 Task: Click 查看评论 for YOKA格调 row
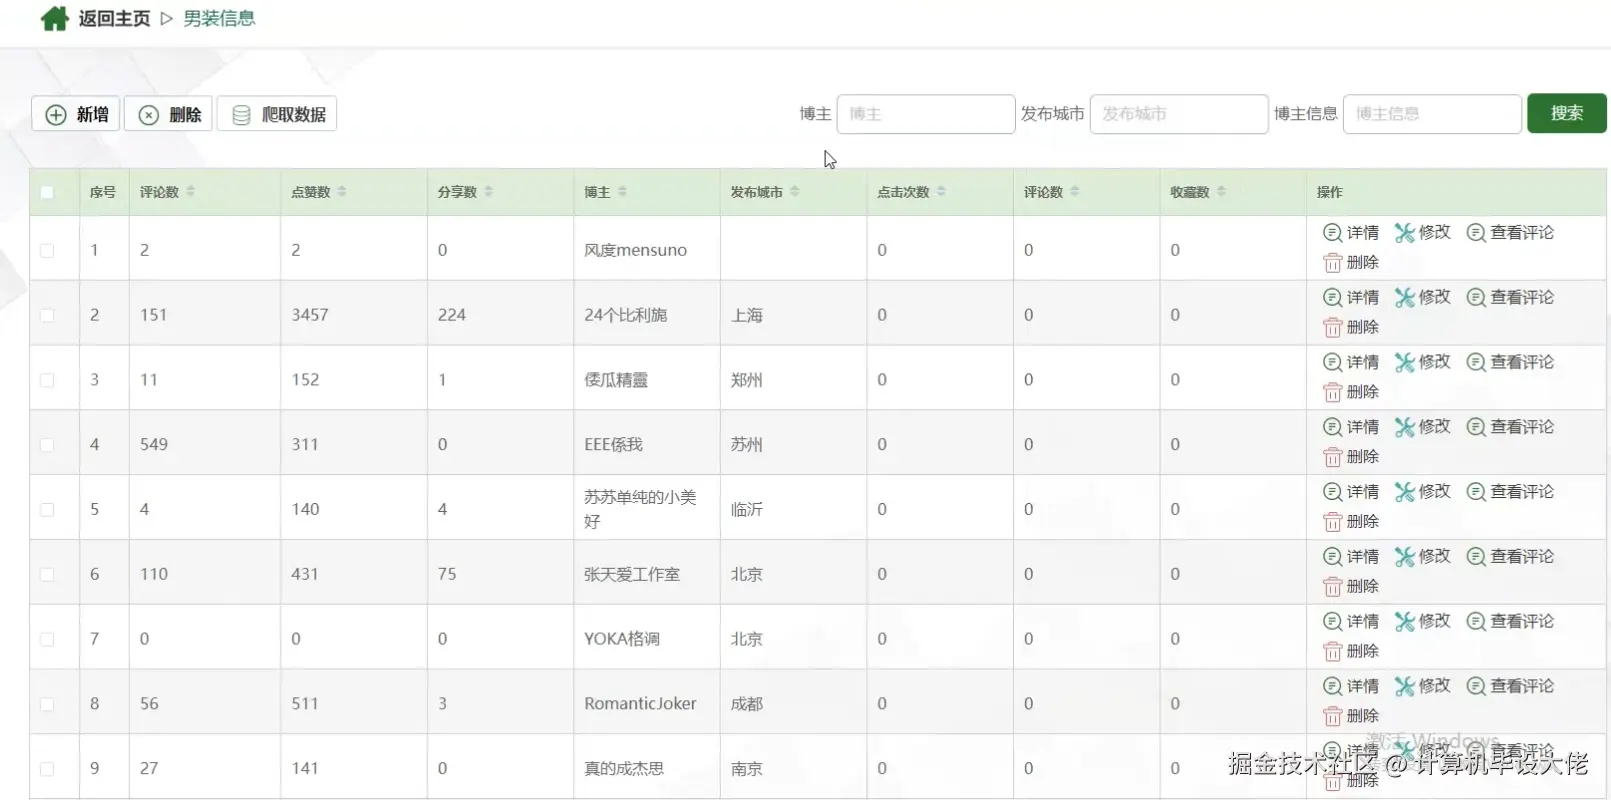(1510, 622)
